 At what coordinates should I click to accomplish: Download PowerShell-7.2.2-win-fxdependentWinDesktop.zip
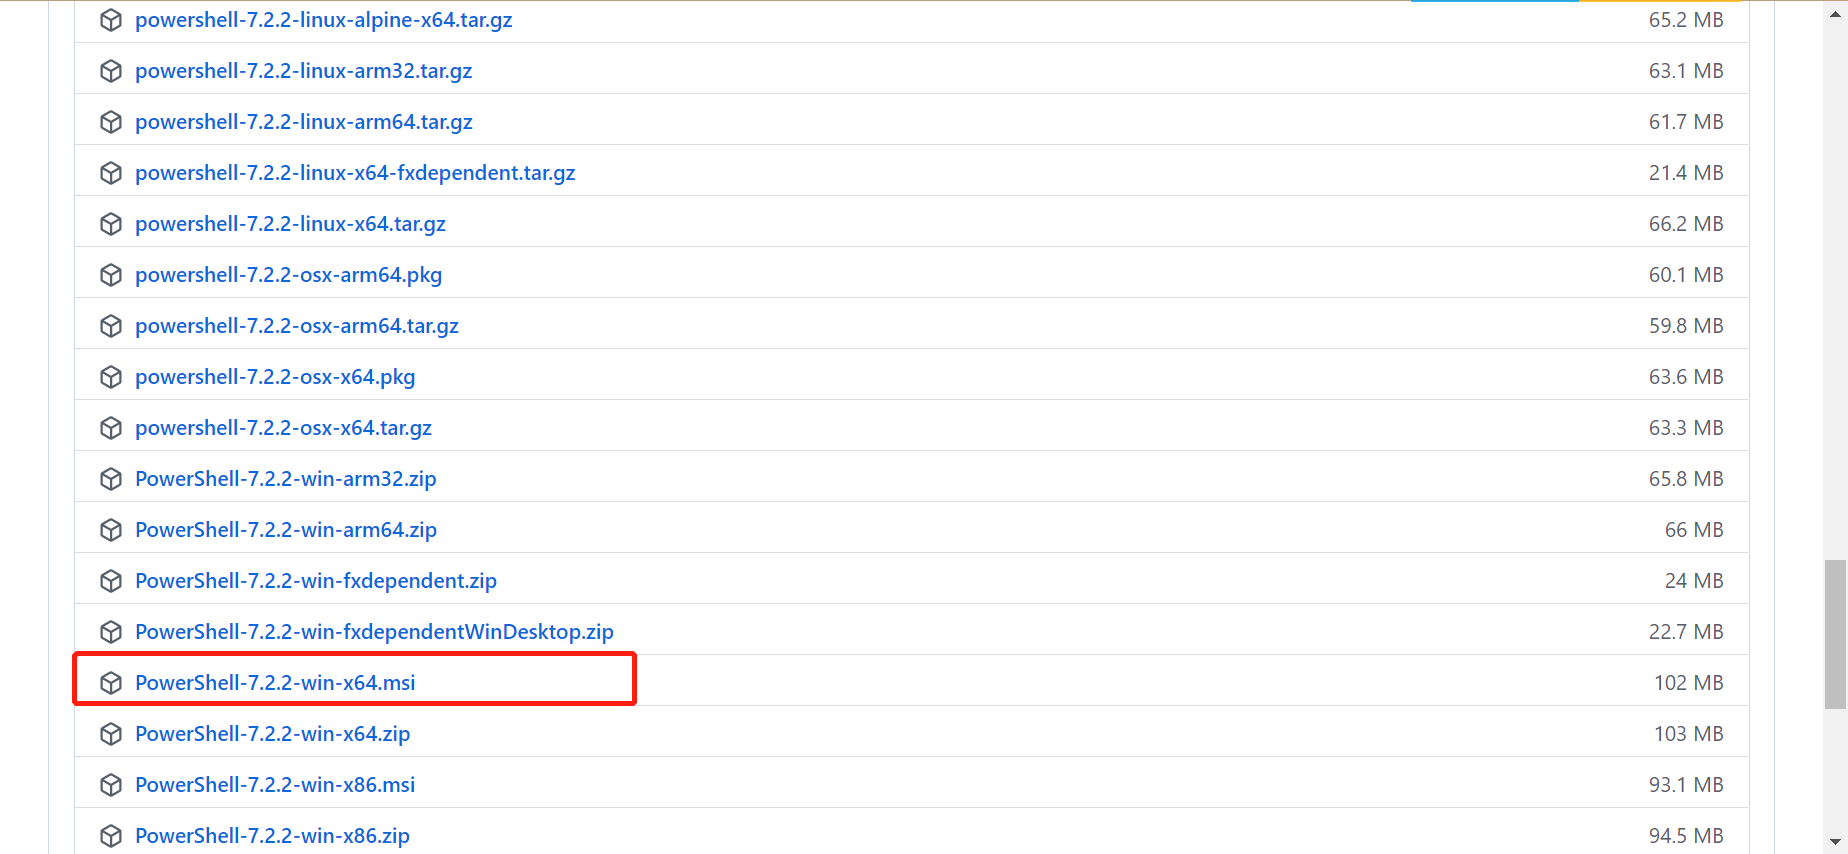(x=375, y=632)
